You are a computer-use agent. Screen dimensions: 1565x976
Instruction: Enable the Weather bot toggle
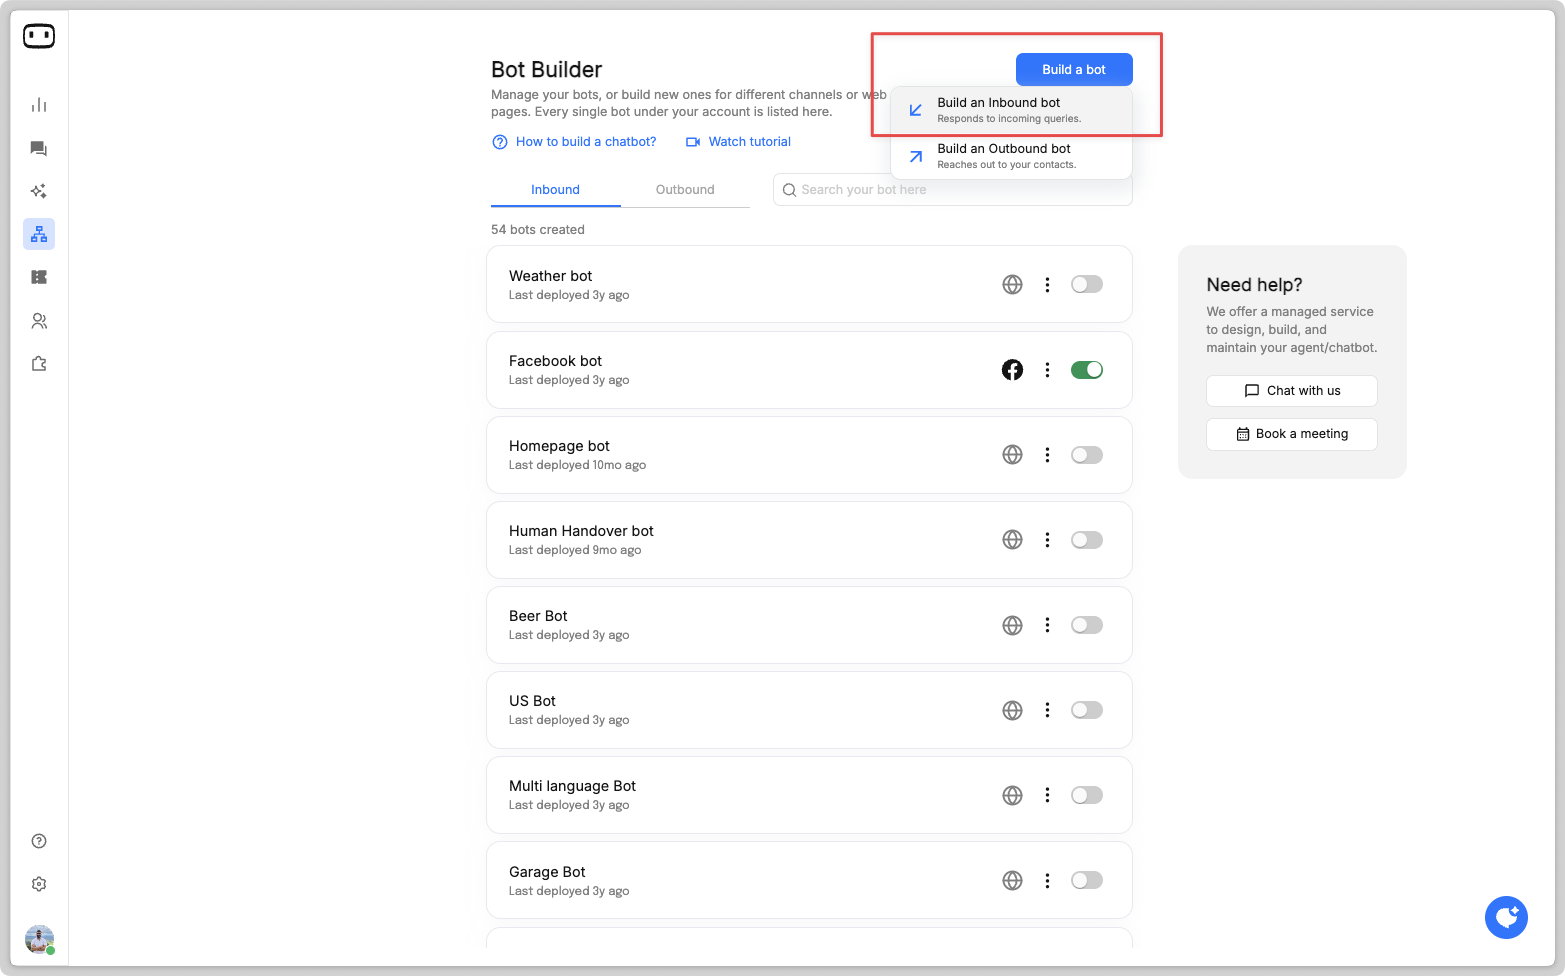(x=1086, y=285)
